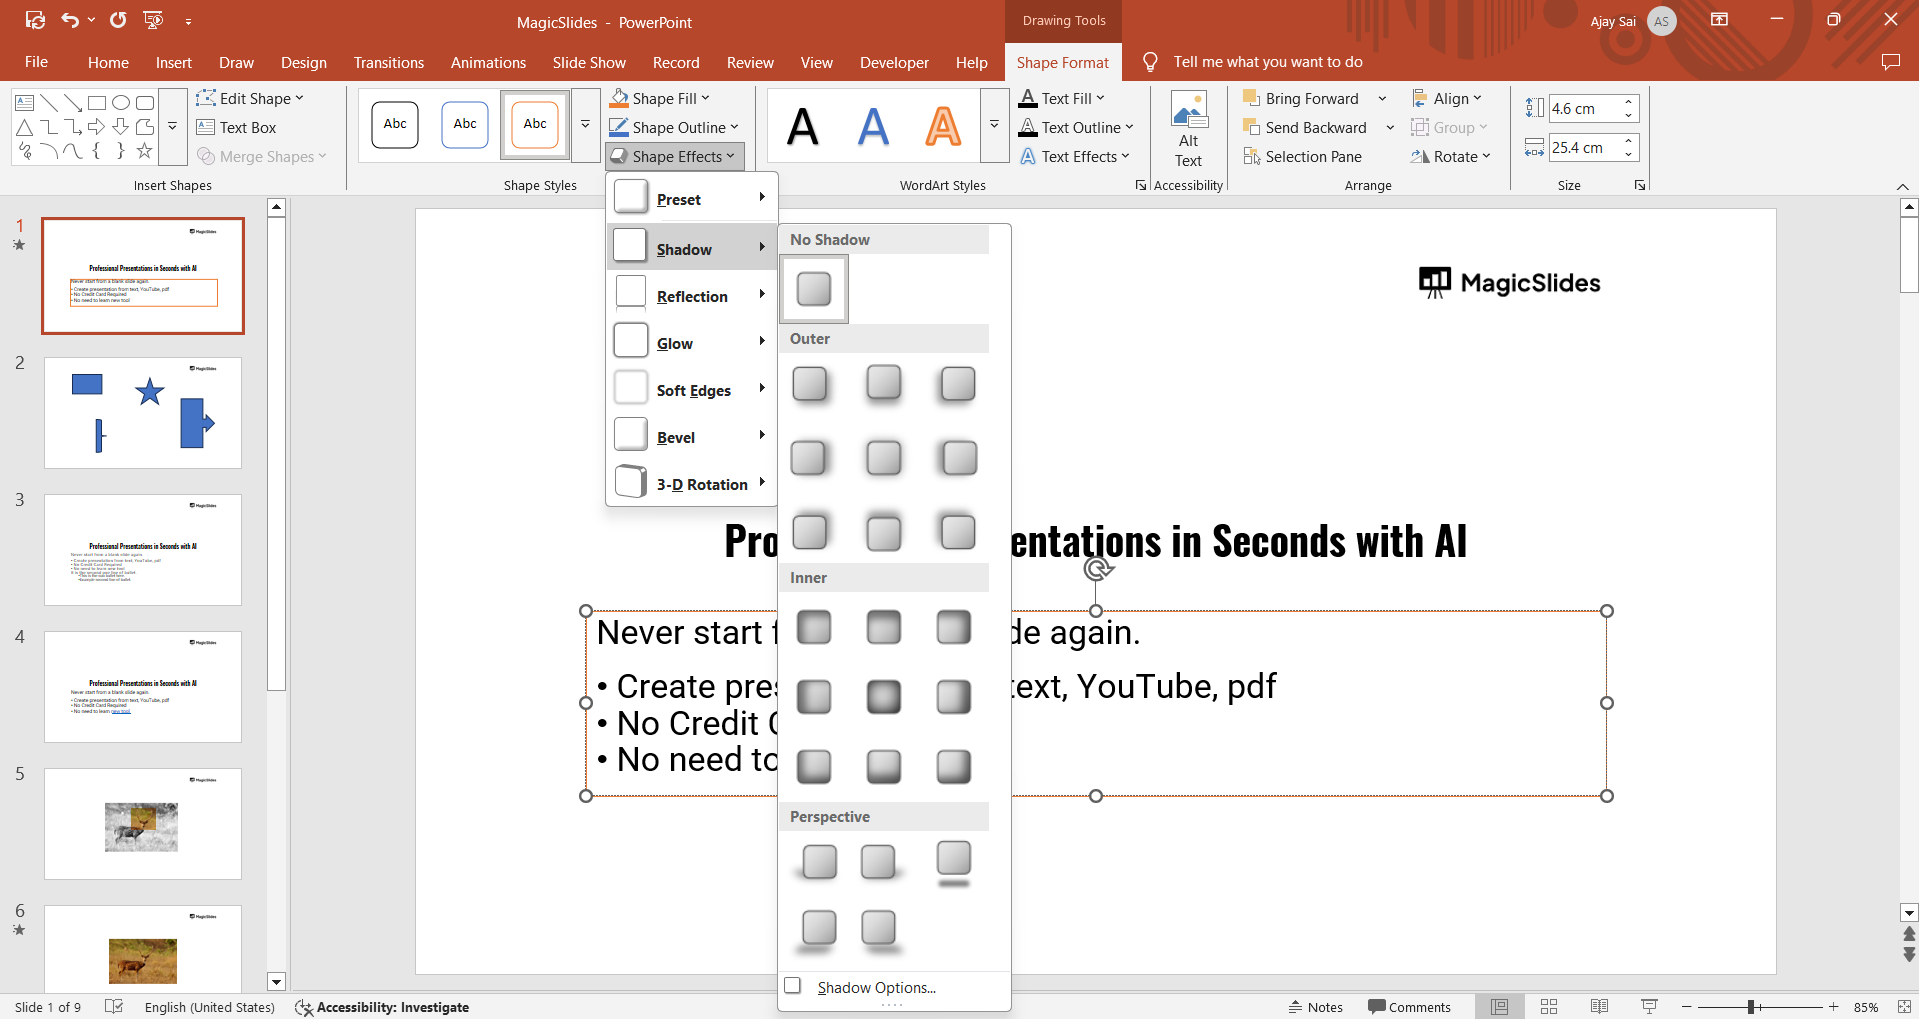Click the shape width input field
Image resolution: width=1919 pixels, height=1019 pixels.
click(1582, 148)
